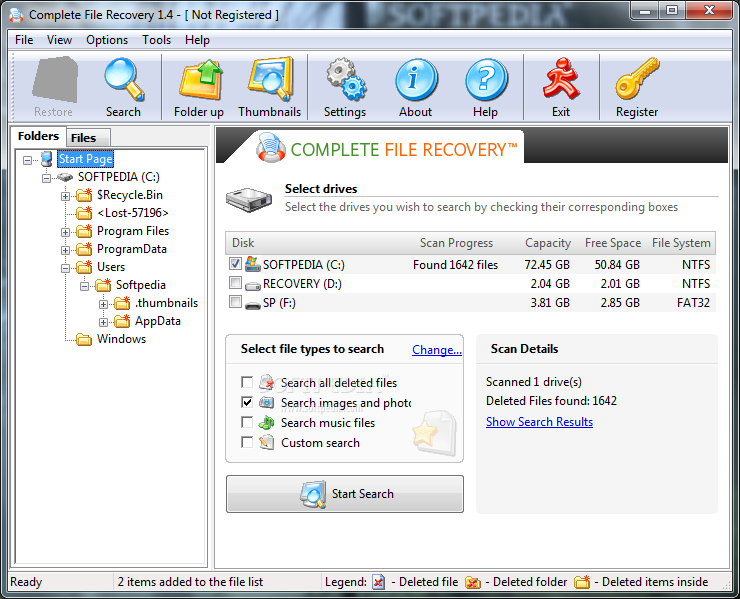The image size is (740, 599).
Task: Expand the ProgramData tree node
Action: tap(65, 250)
